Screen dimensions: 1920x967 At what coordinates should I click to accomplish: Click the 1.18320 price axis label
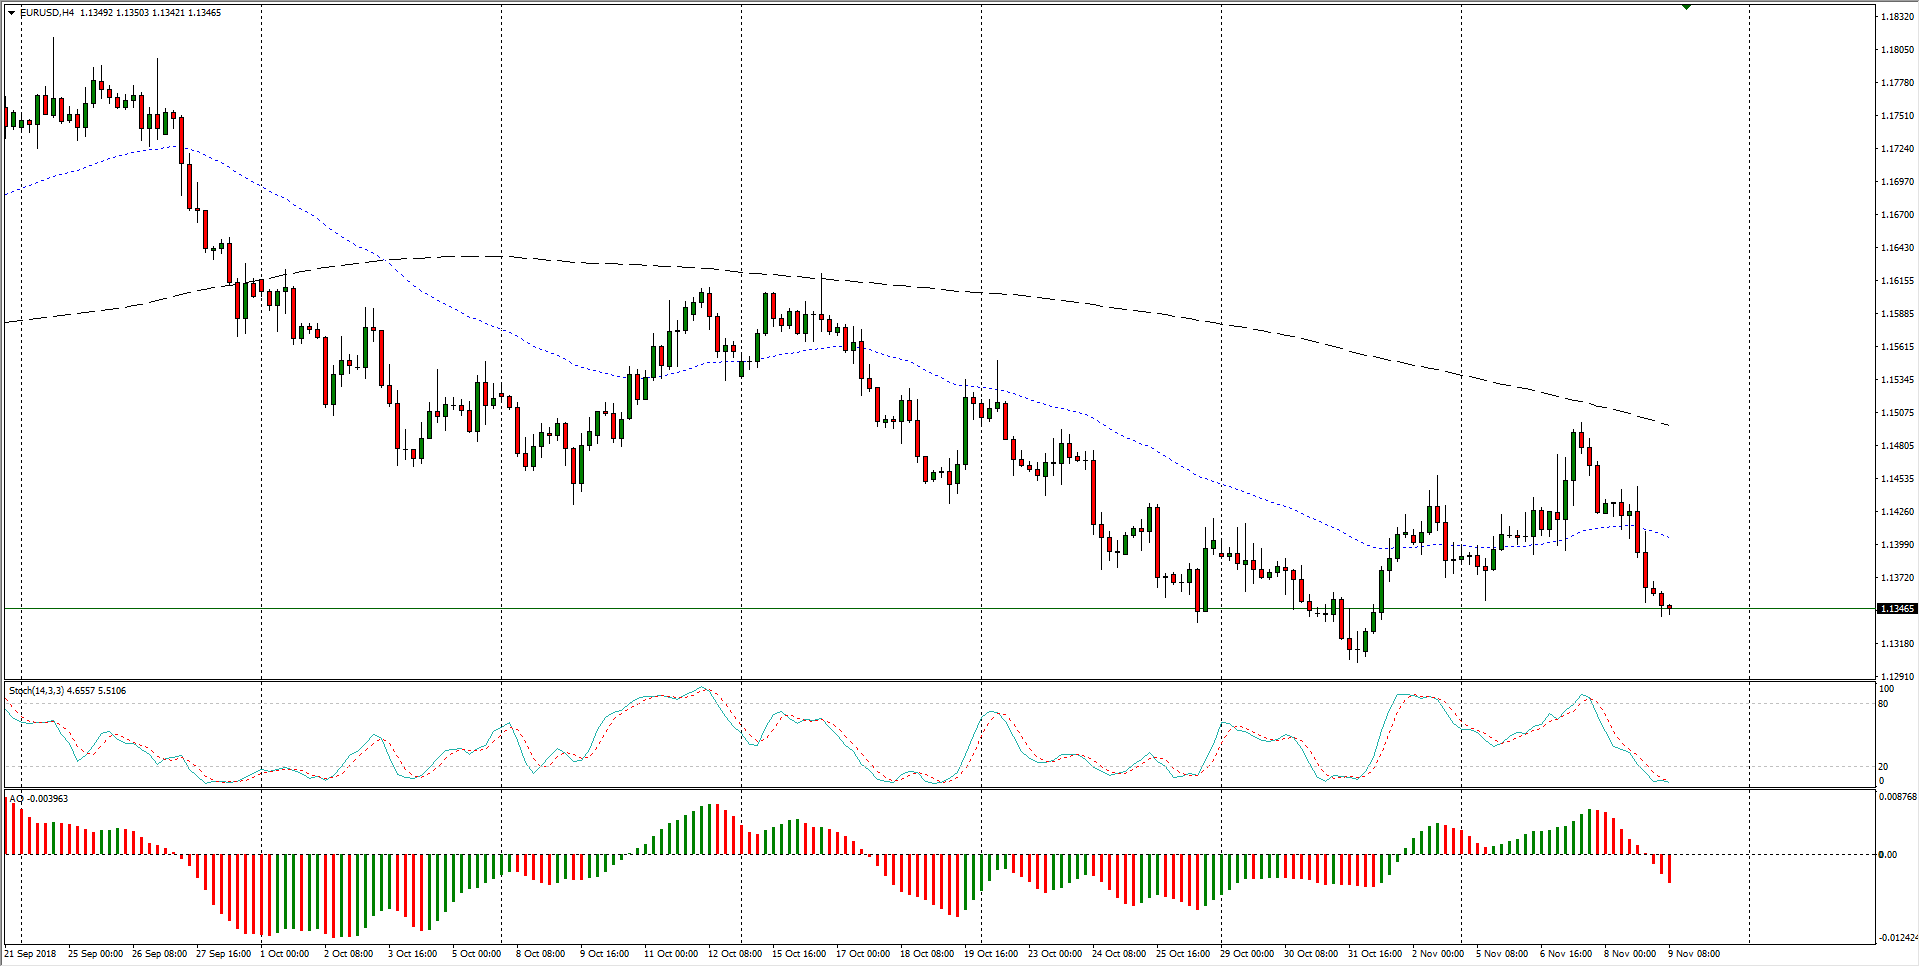click(1897, 17)
